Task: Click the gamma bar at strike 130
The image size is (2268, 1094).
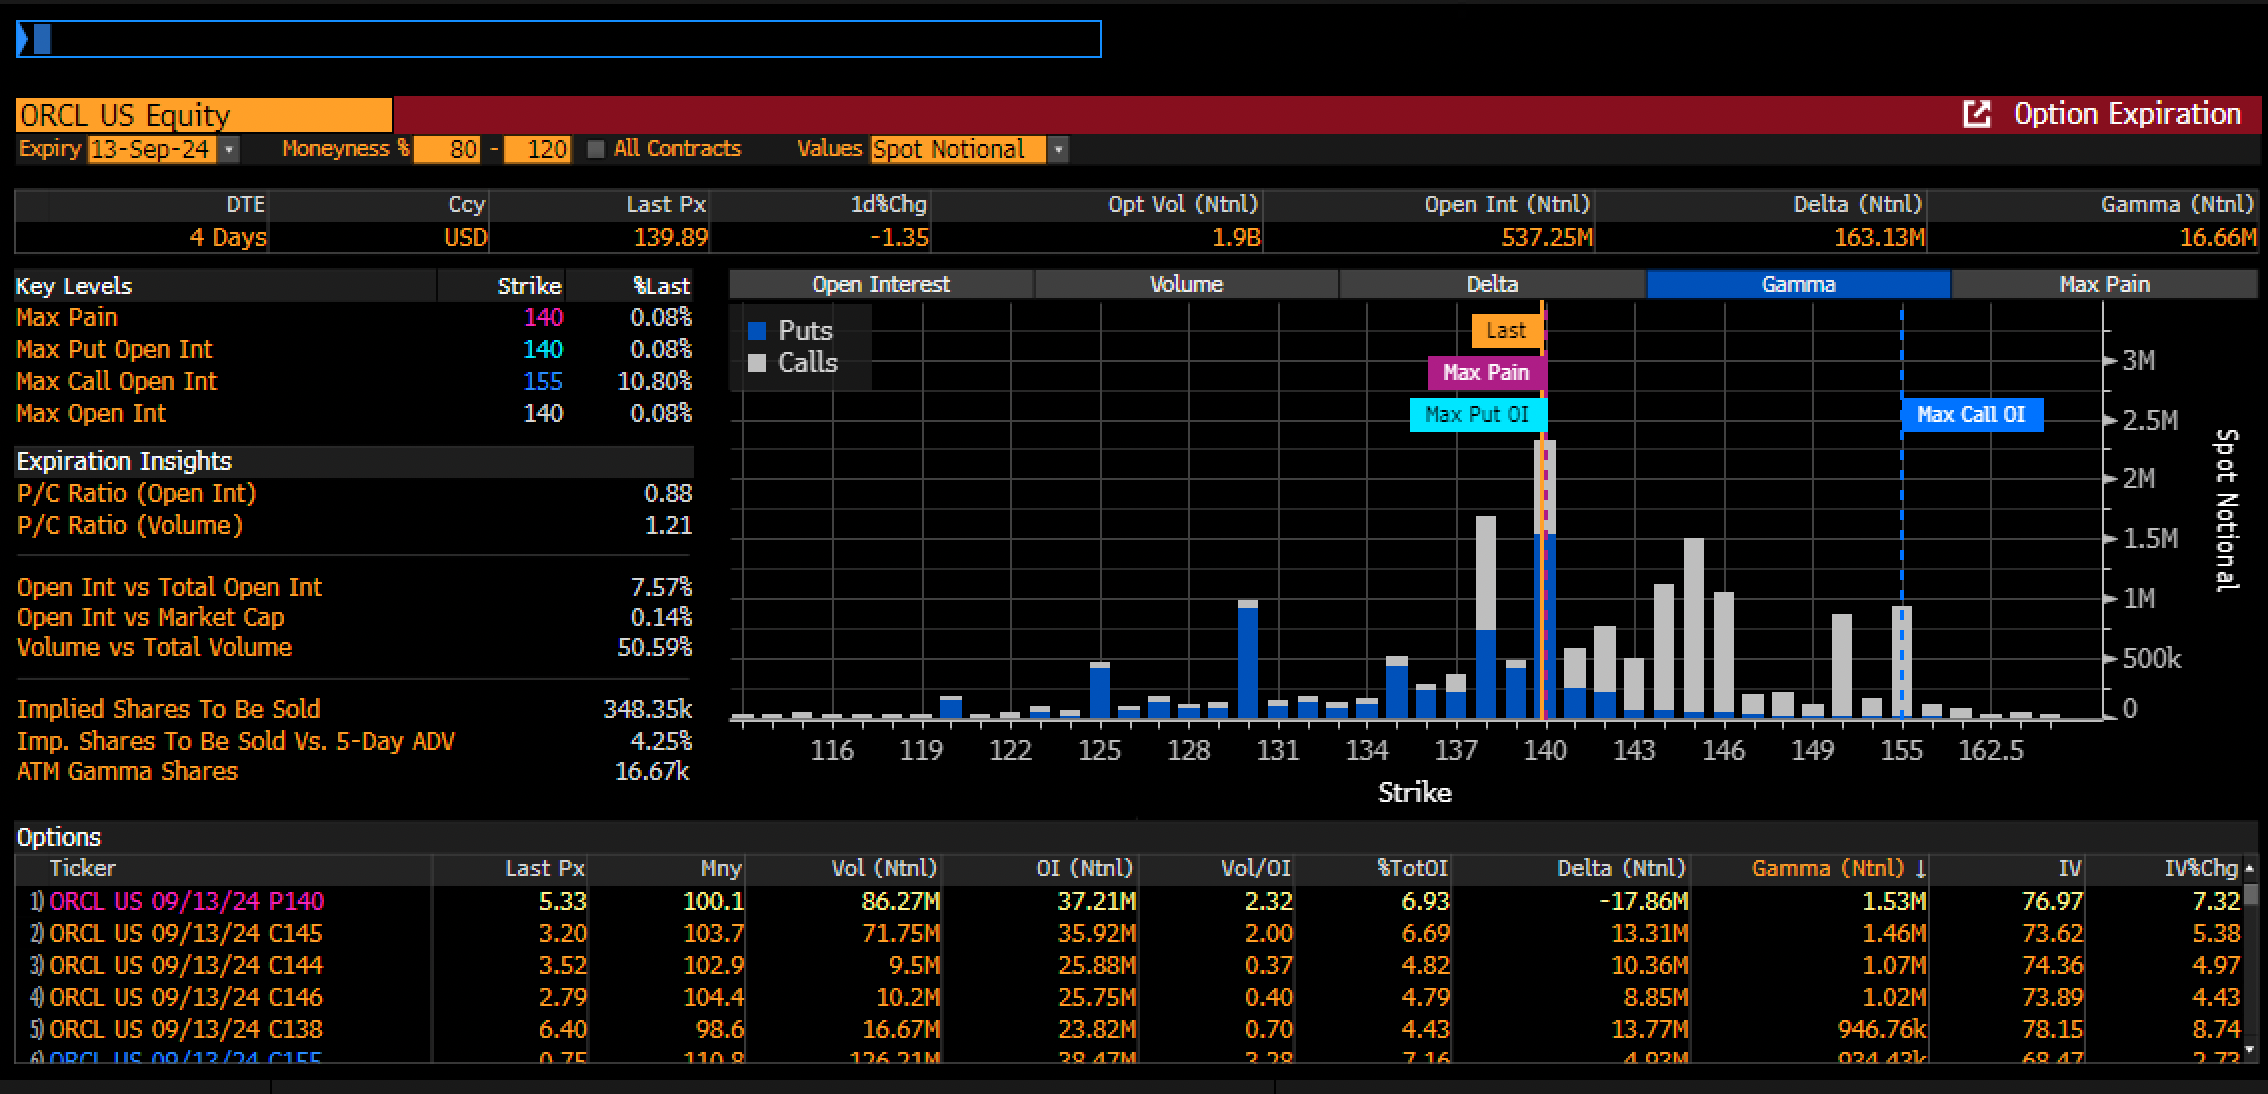Action: [x=1247, y=659]
